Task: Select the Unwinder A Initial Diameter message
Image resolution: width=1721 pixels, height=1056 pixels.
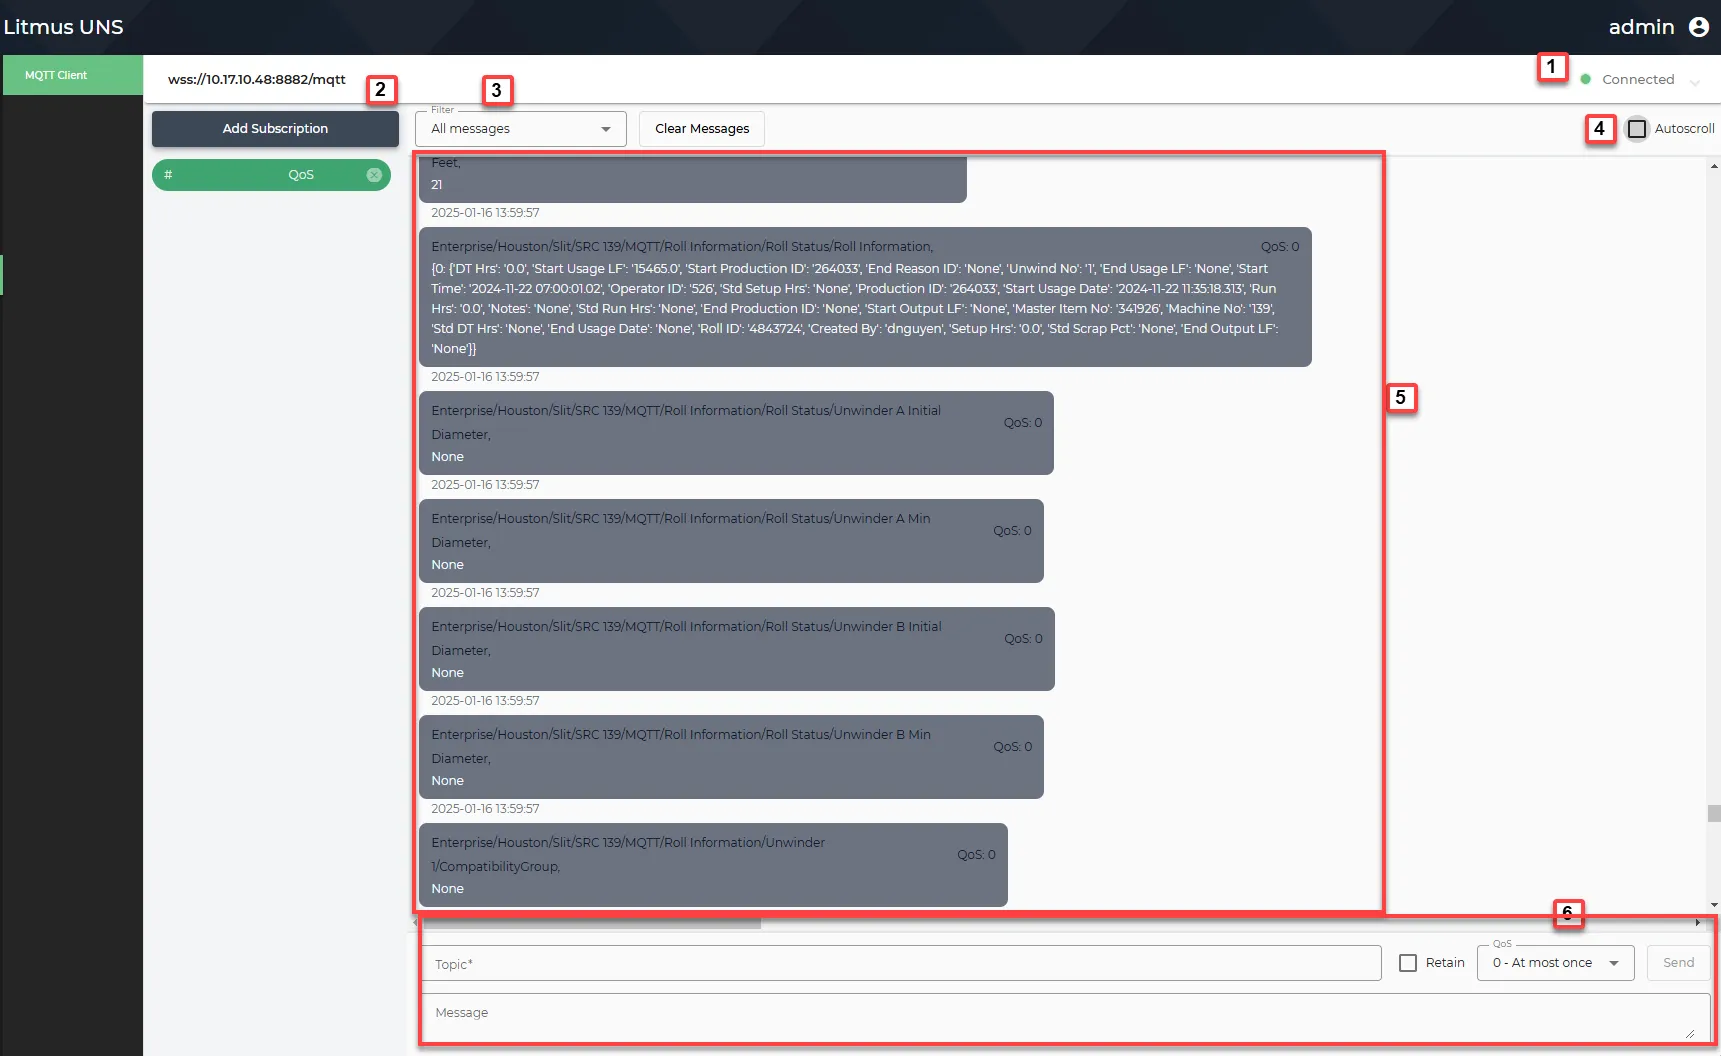Action: pyautogui.click(x=736, y=433)
